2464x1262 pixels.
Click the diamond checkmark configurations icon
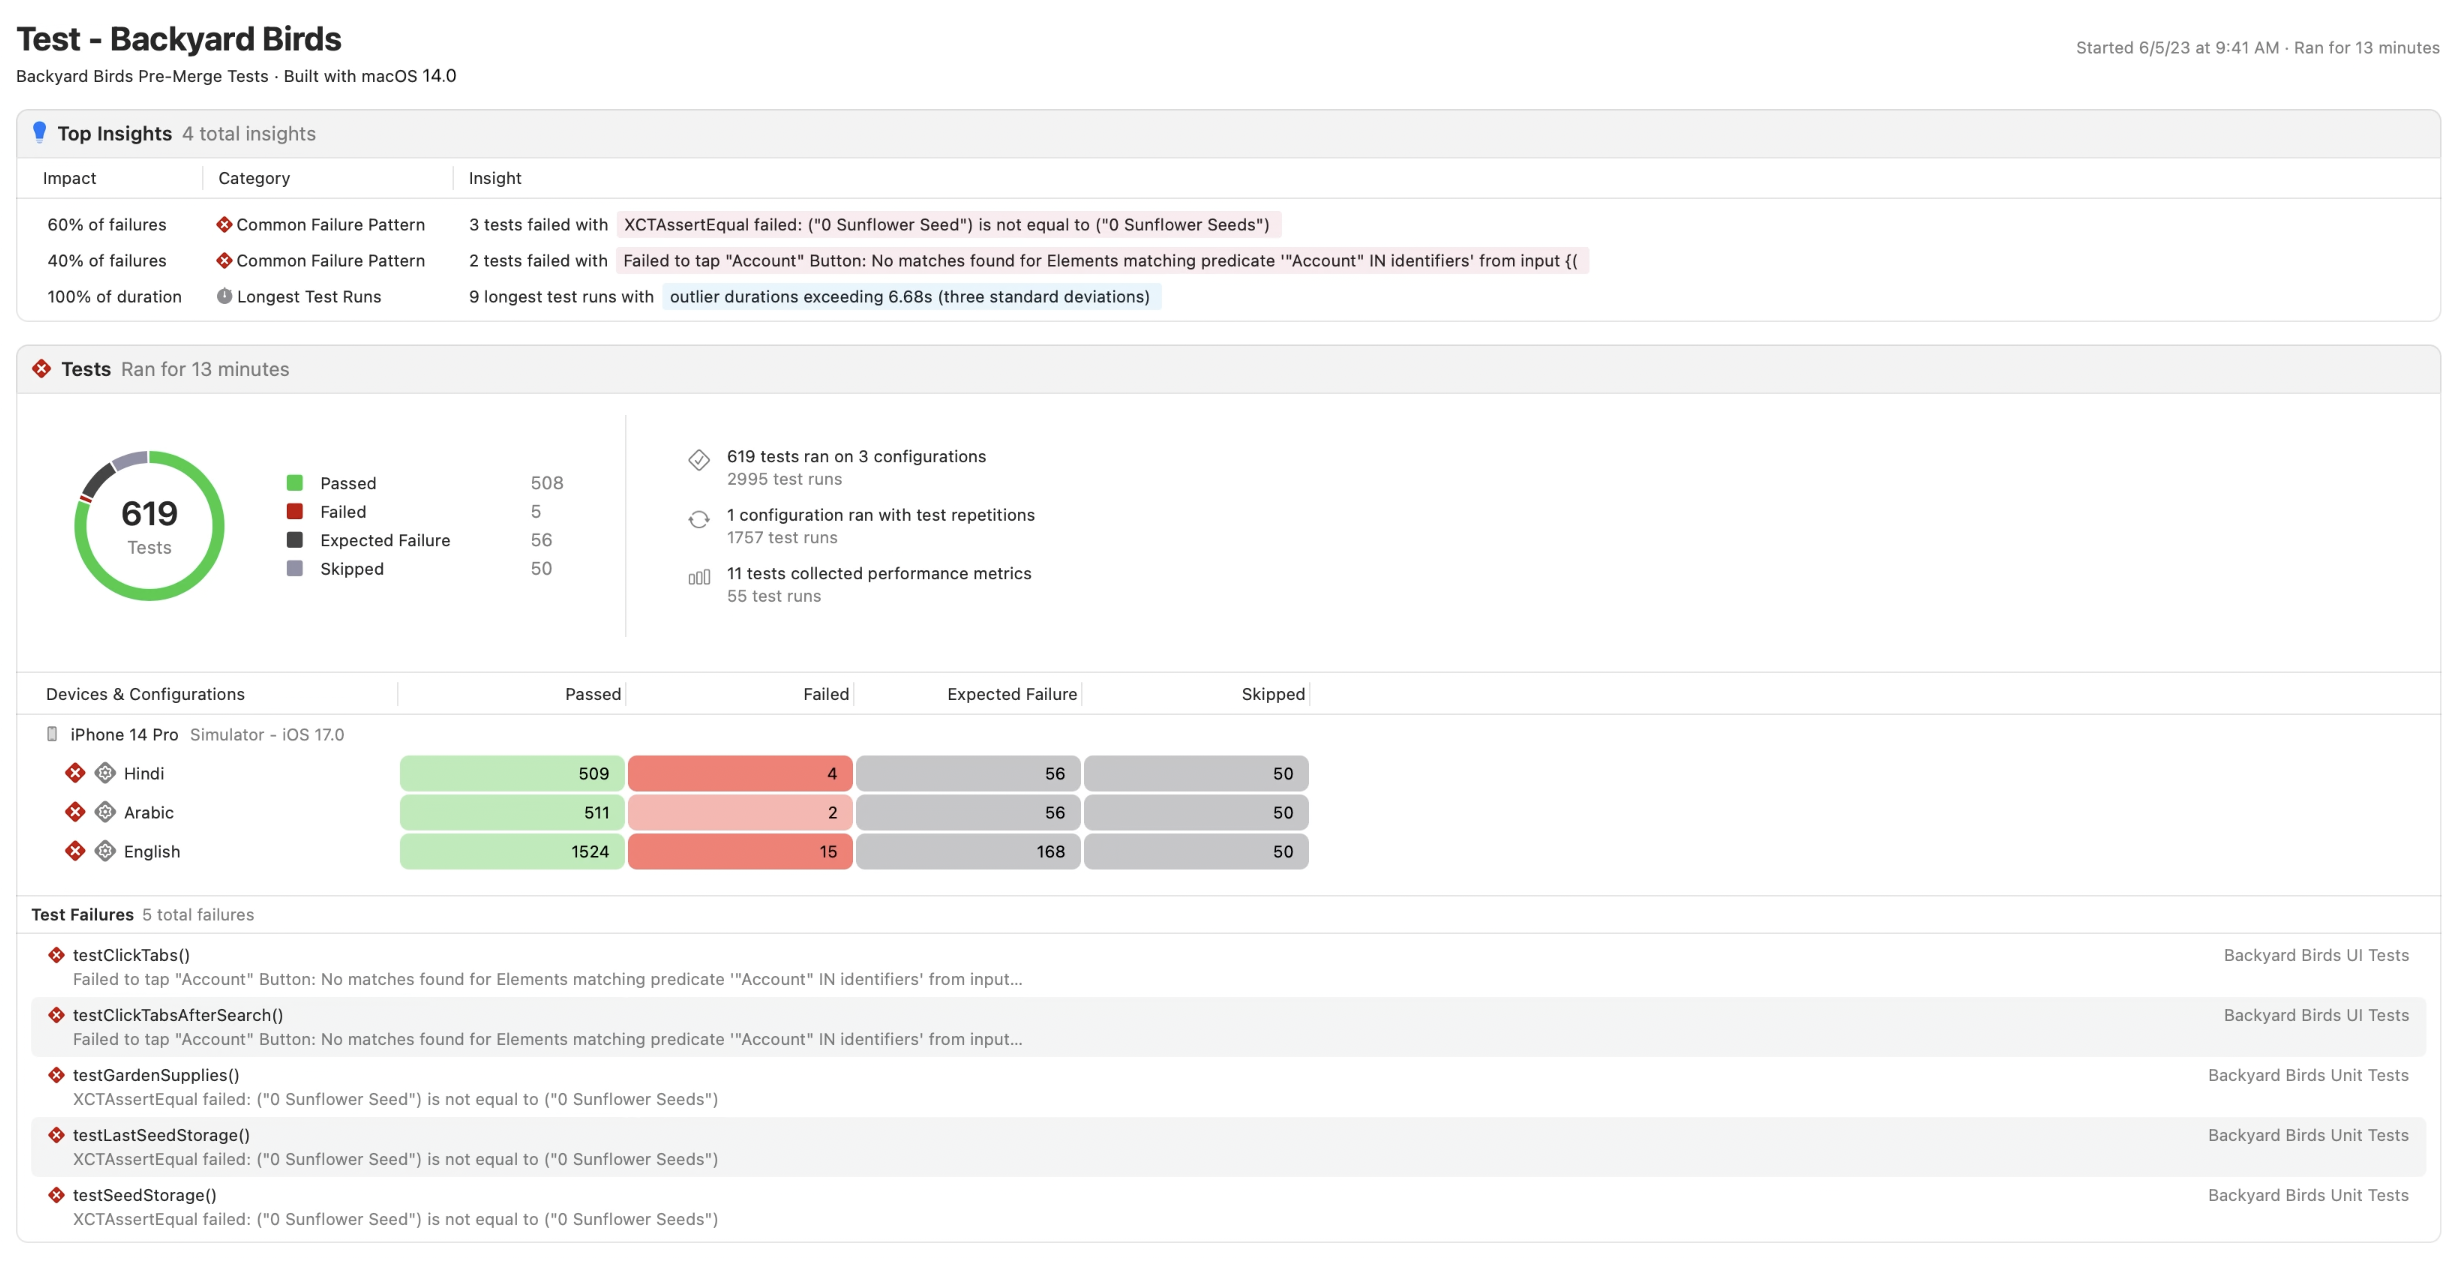point(699,460)
